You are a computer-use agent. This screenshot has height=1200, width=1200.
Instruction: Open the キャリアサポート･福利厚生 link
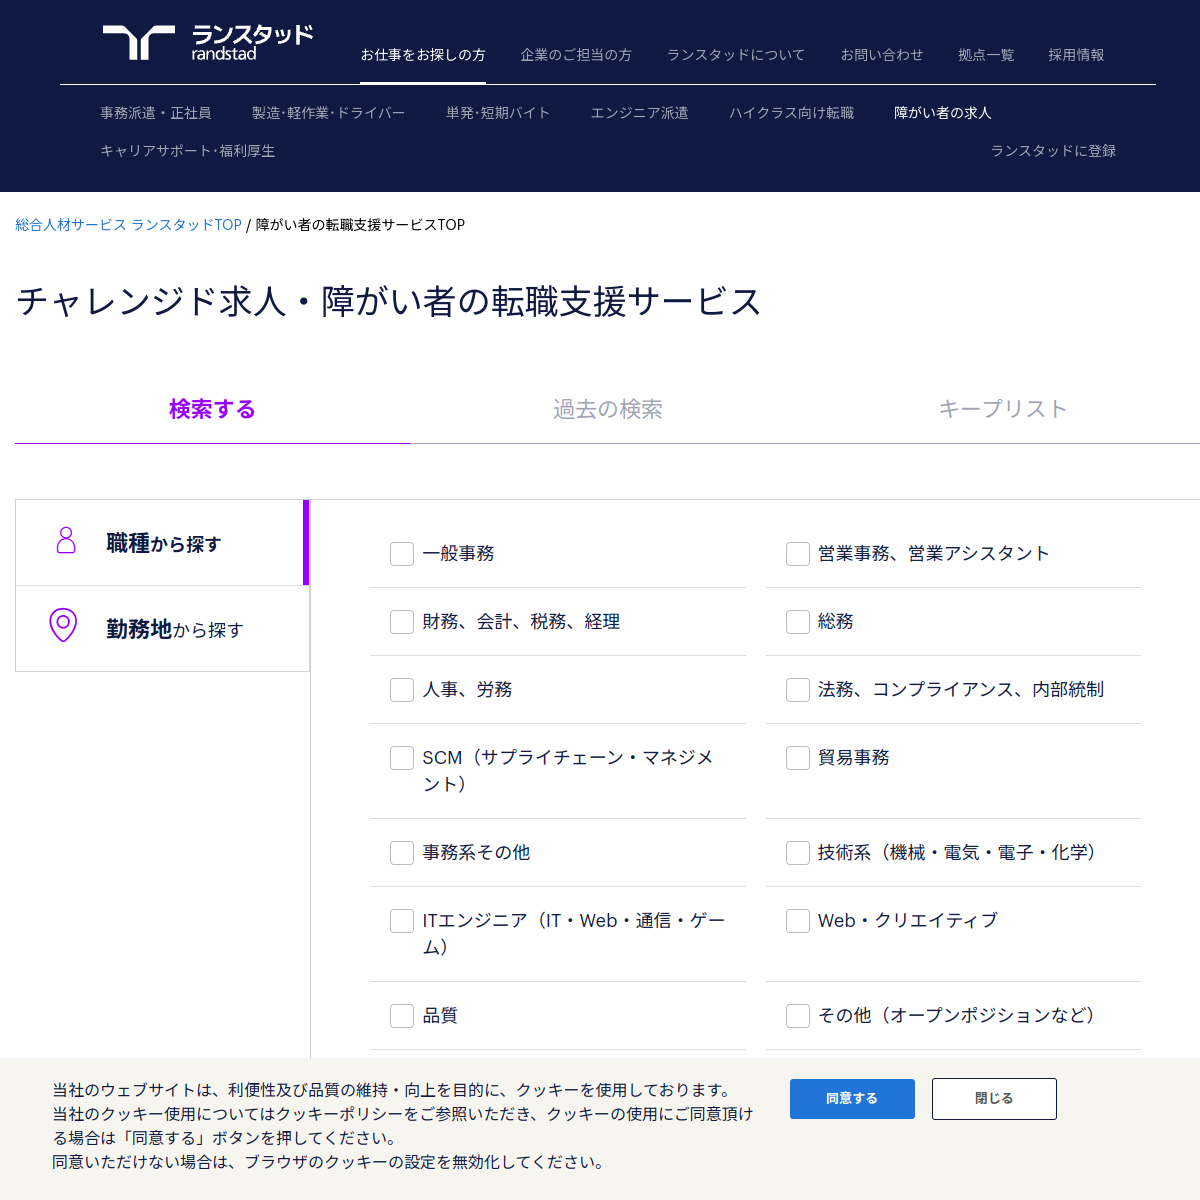point(188,151)
